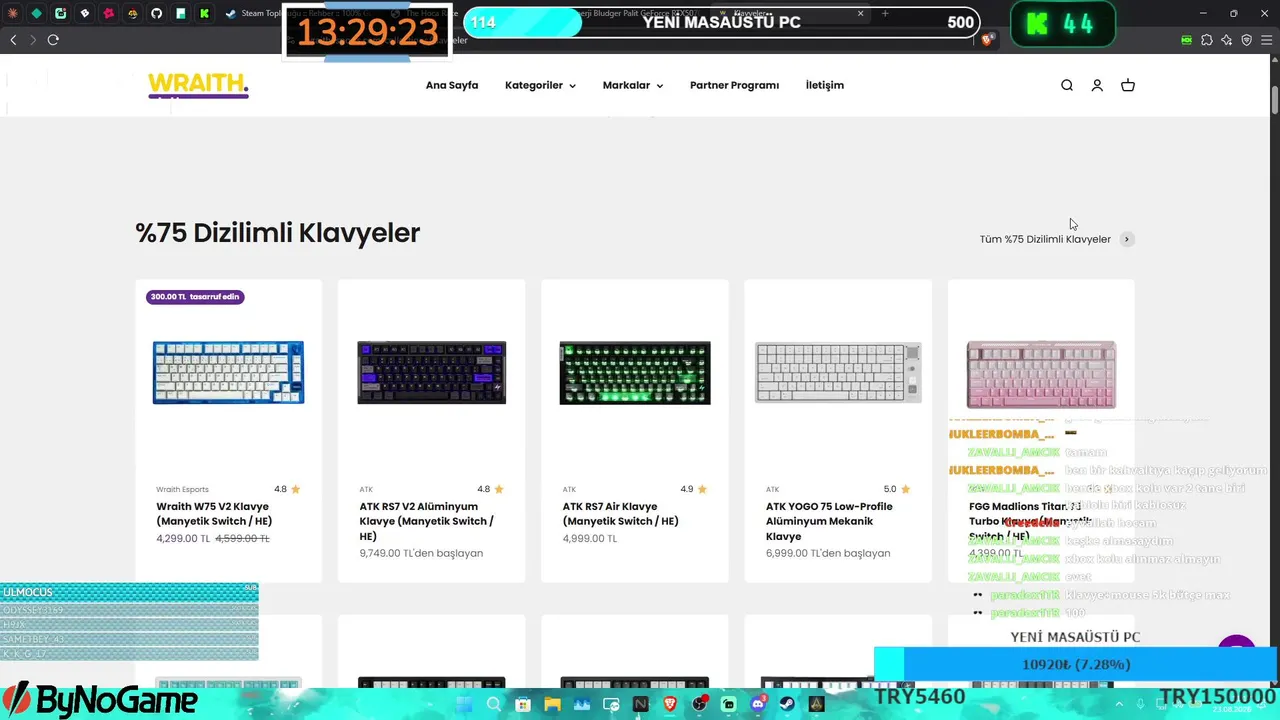Expand the Markalar dropdown menu
Viewport: 1280px width, 720px height.
(x=633, y=86)
